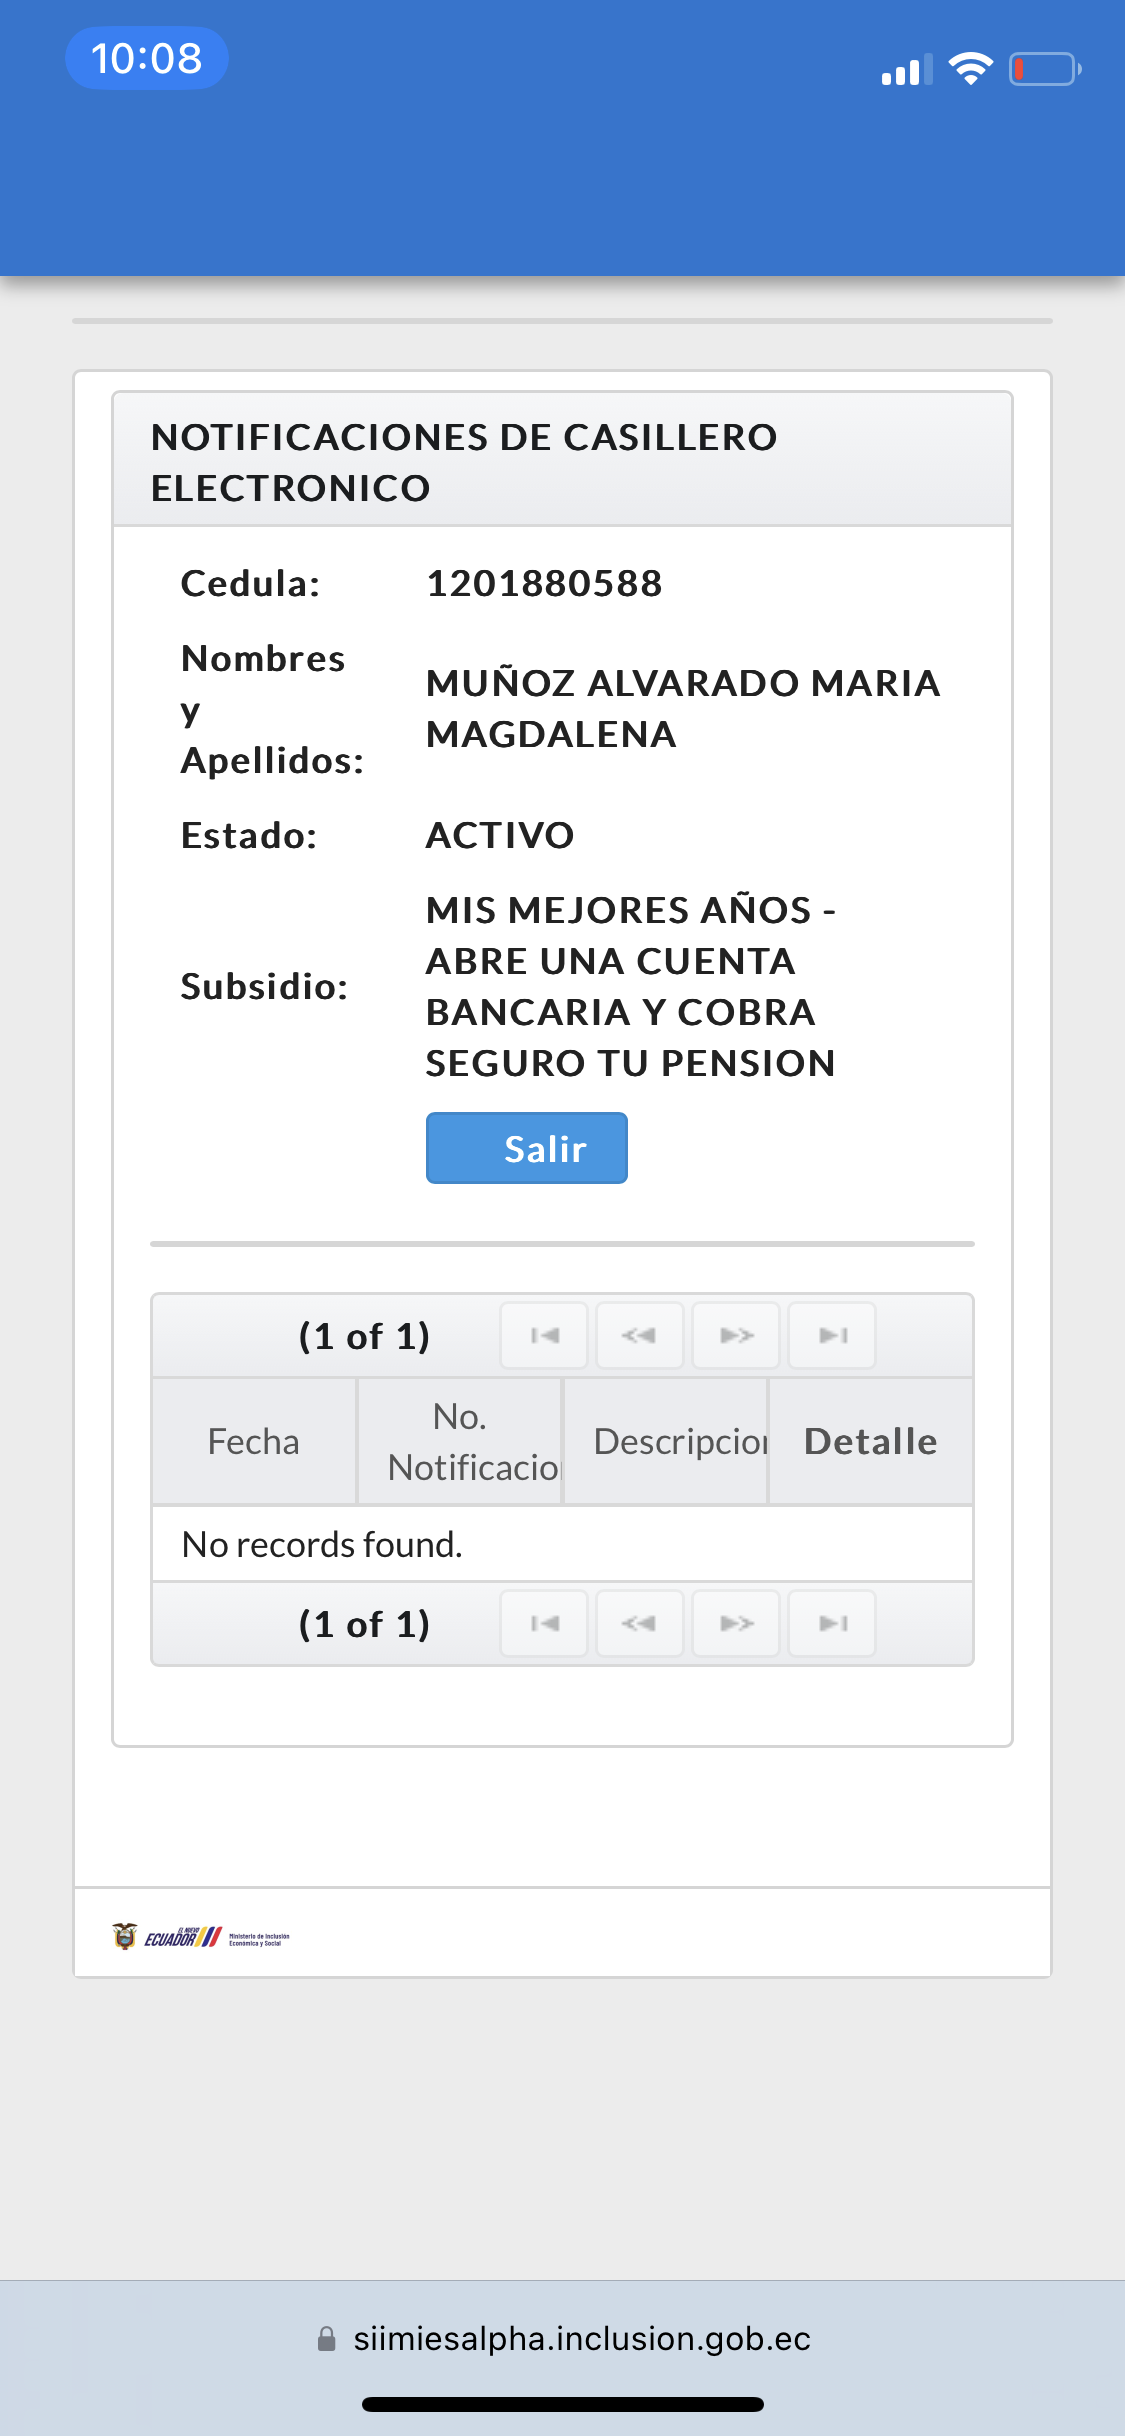Go to first page in top paginator
This screenshot has width=1125, height=2436.
click(x=544, y=1335)
